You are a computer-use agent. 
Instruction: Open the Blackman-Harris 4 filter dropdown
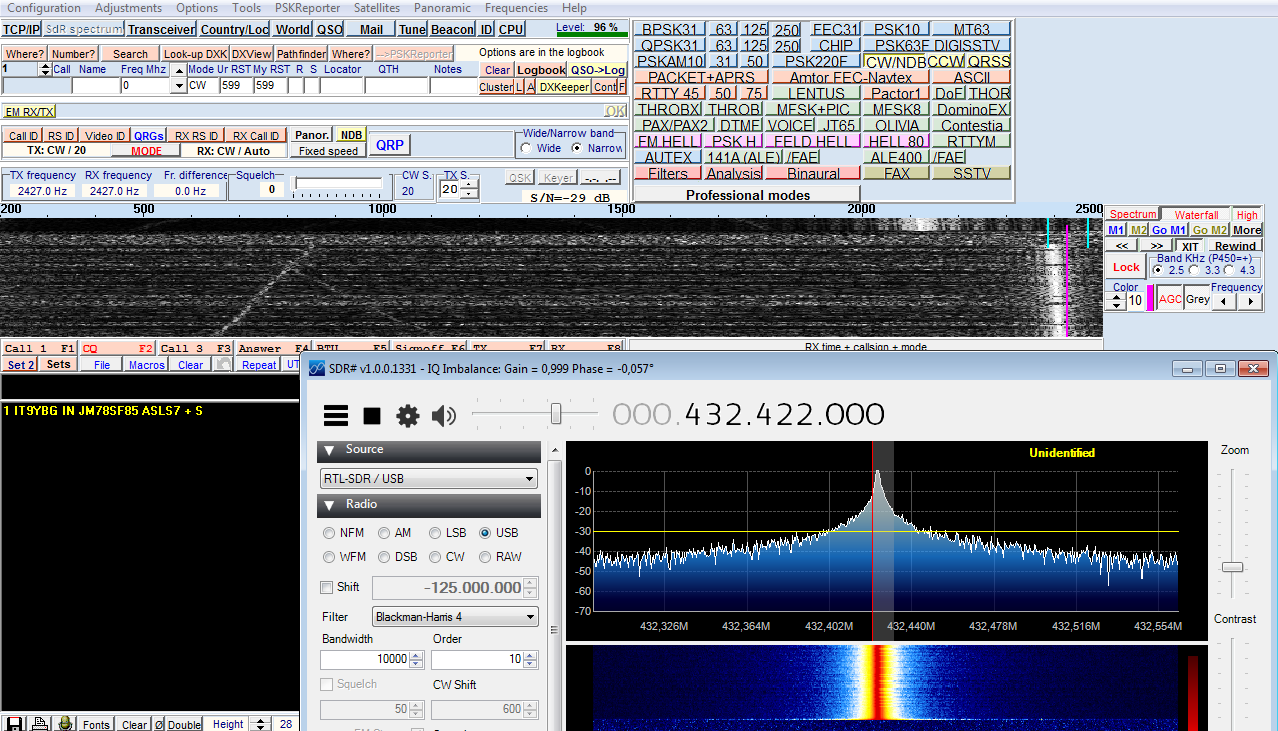click(455, 617)
